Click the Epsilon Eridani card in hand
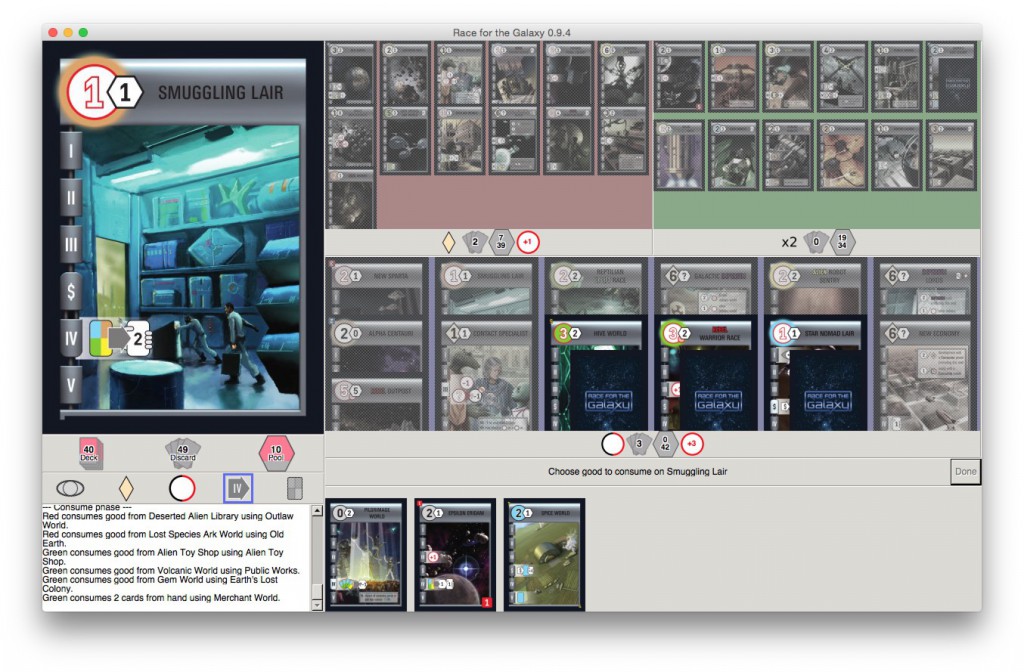The height and width of the screenshot is (672, 1024). coord(455,553)
